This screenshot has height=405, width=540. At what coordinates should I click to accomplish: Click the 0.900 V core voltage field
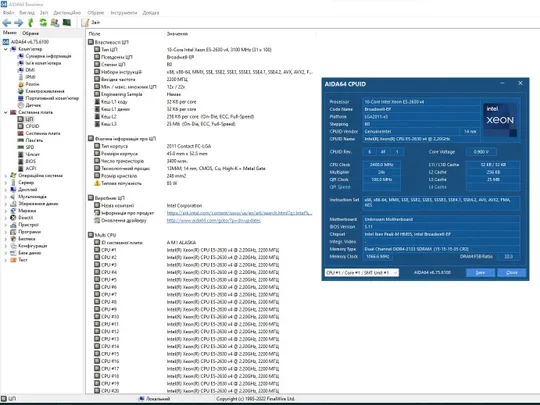(x=481, y=152)
